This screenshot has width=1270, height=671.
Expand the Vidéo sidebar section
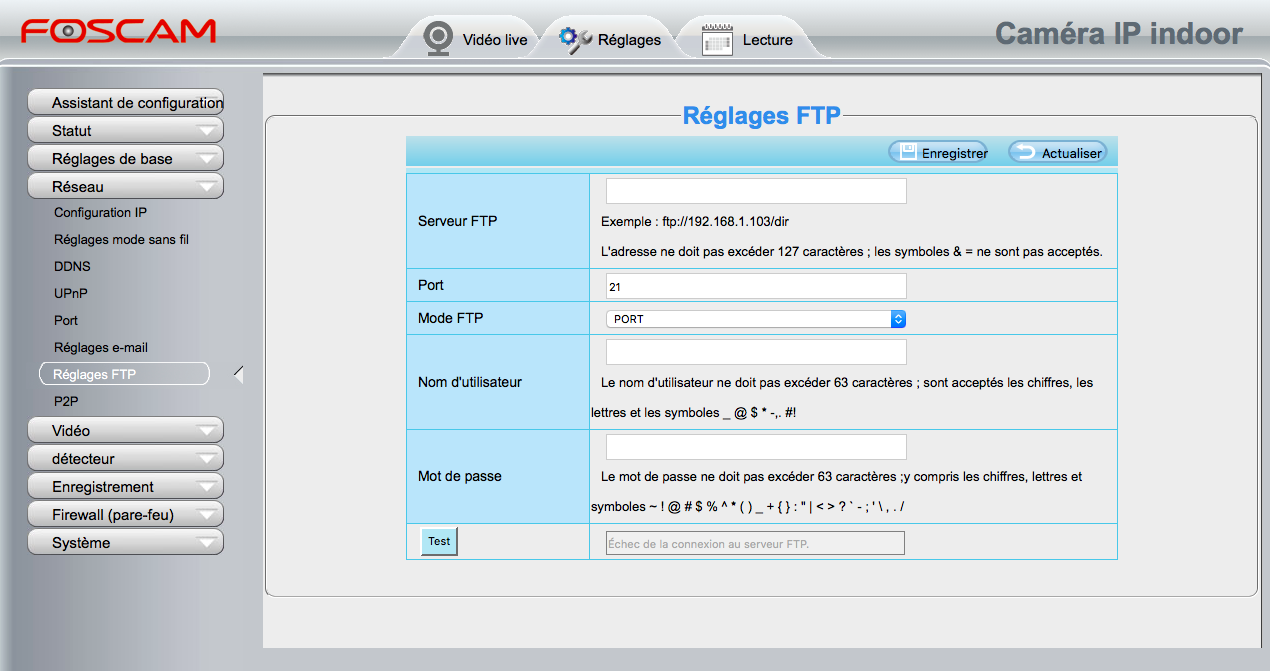125,430
